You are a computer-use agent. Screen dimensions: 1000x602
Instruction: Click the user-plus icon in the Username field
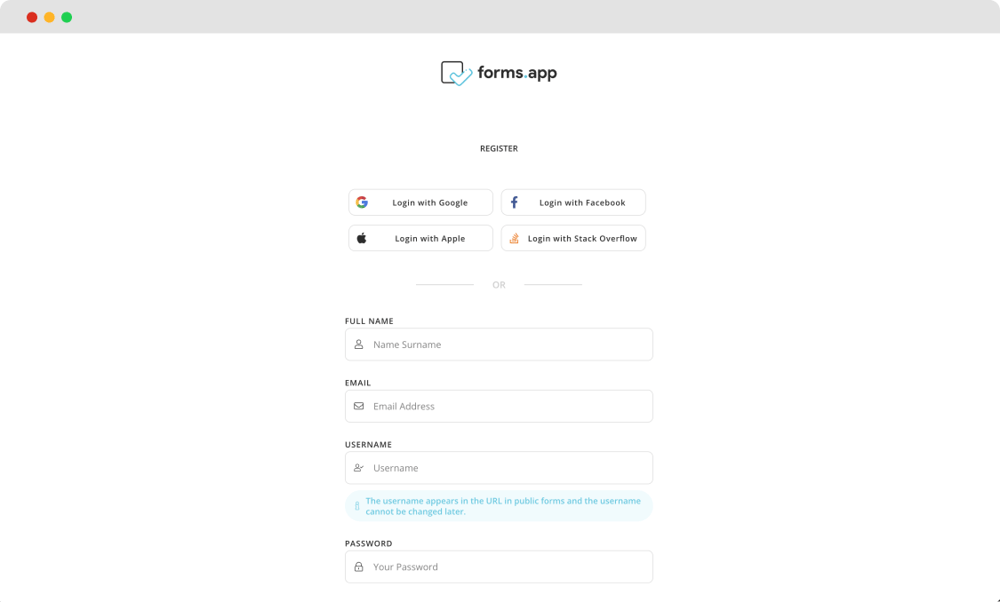[359, 467]
